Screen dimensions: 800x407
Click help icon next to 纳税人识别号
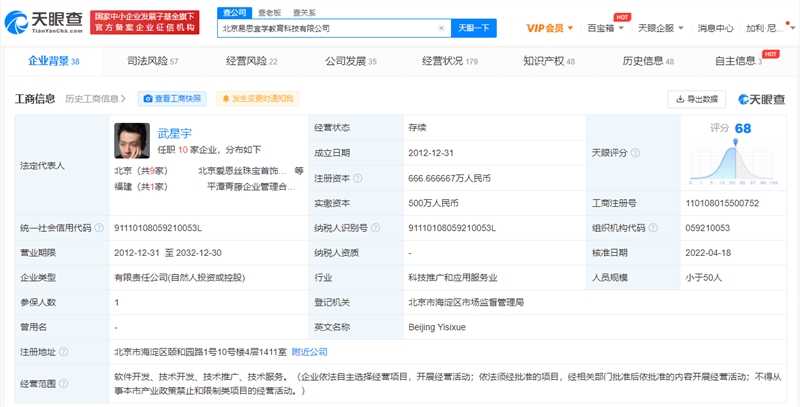pyautogui.click(x=376, y=228)
